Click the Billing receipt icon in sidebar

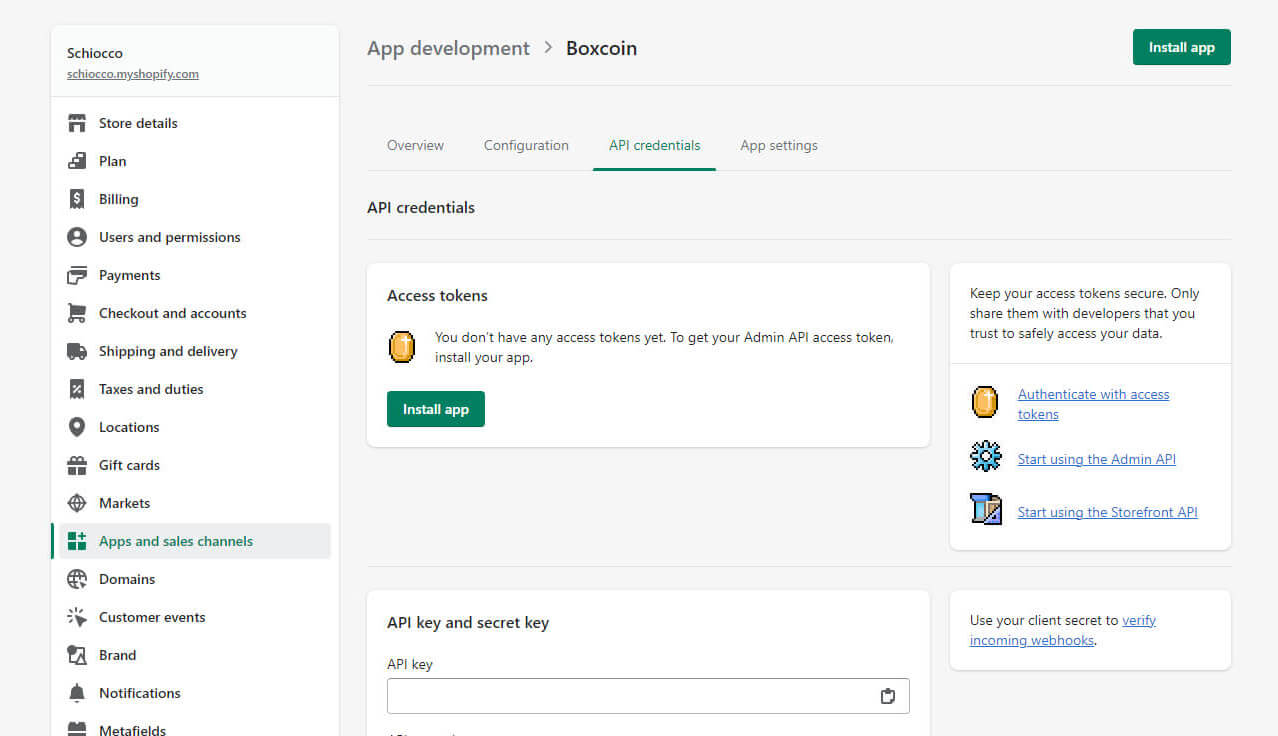coord(77,199)
